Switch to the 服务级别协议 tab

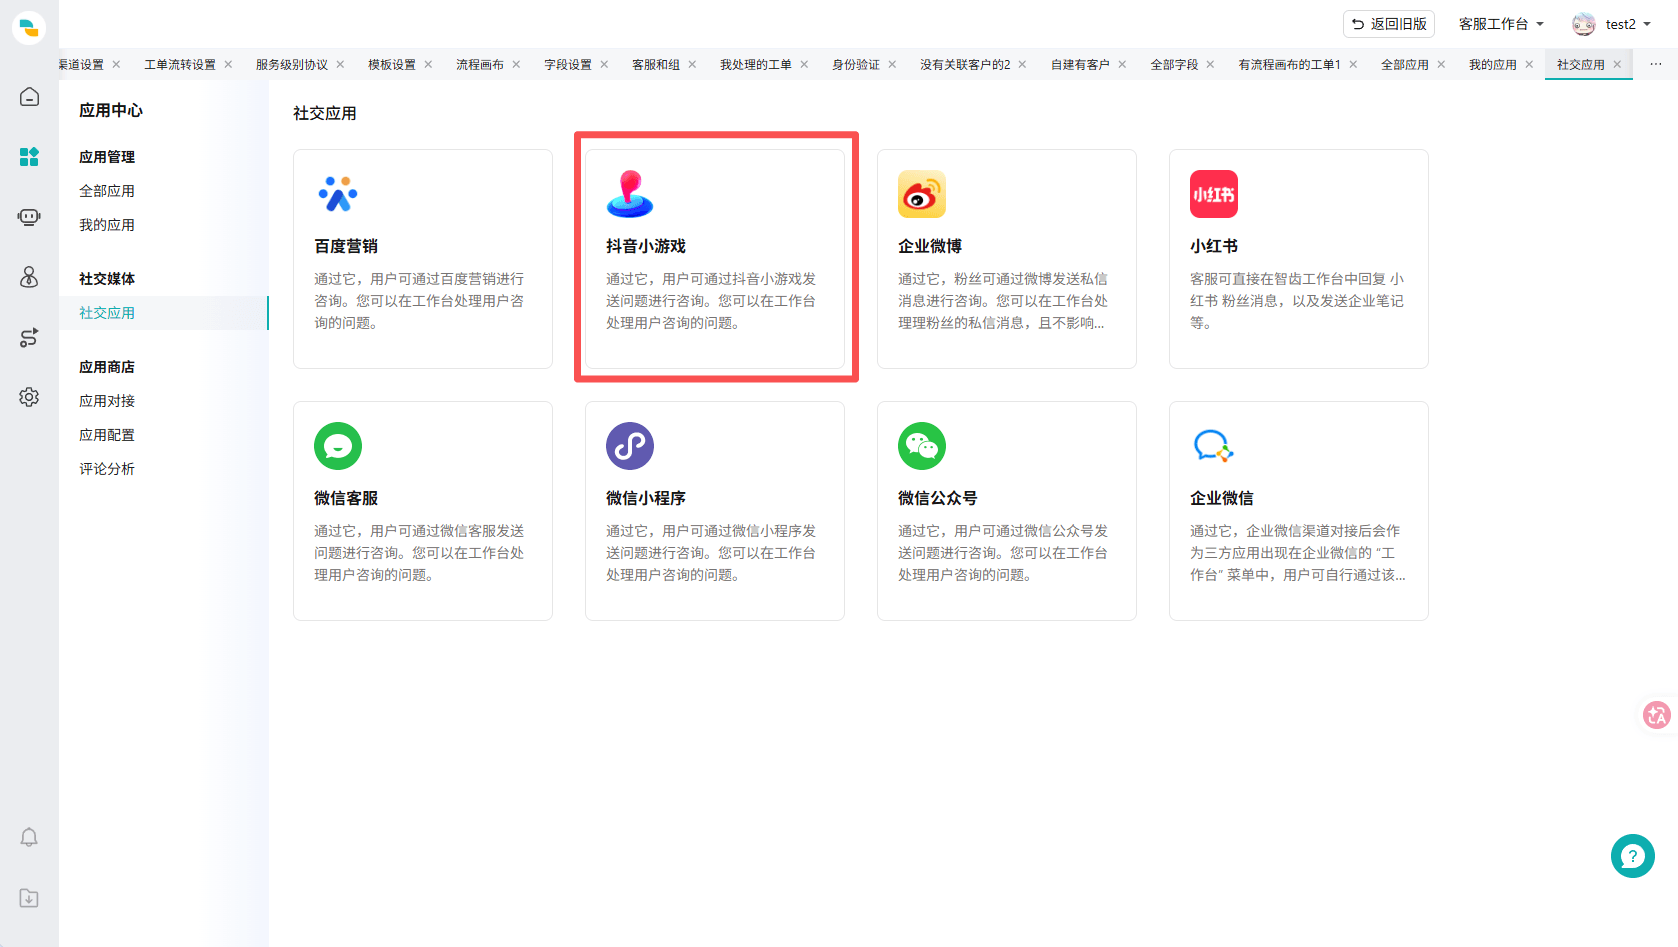tap(292, 64)
